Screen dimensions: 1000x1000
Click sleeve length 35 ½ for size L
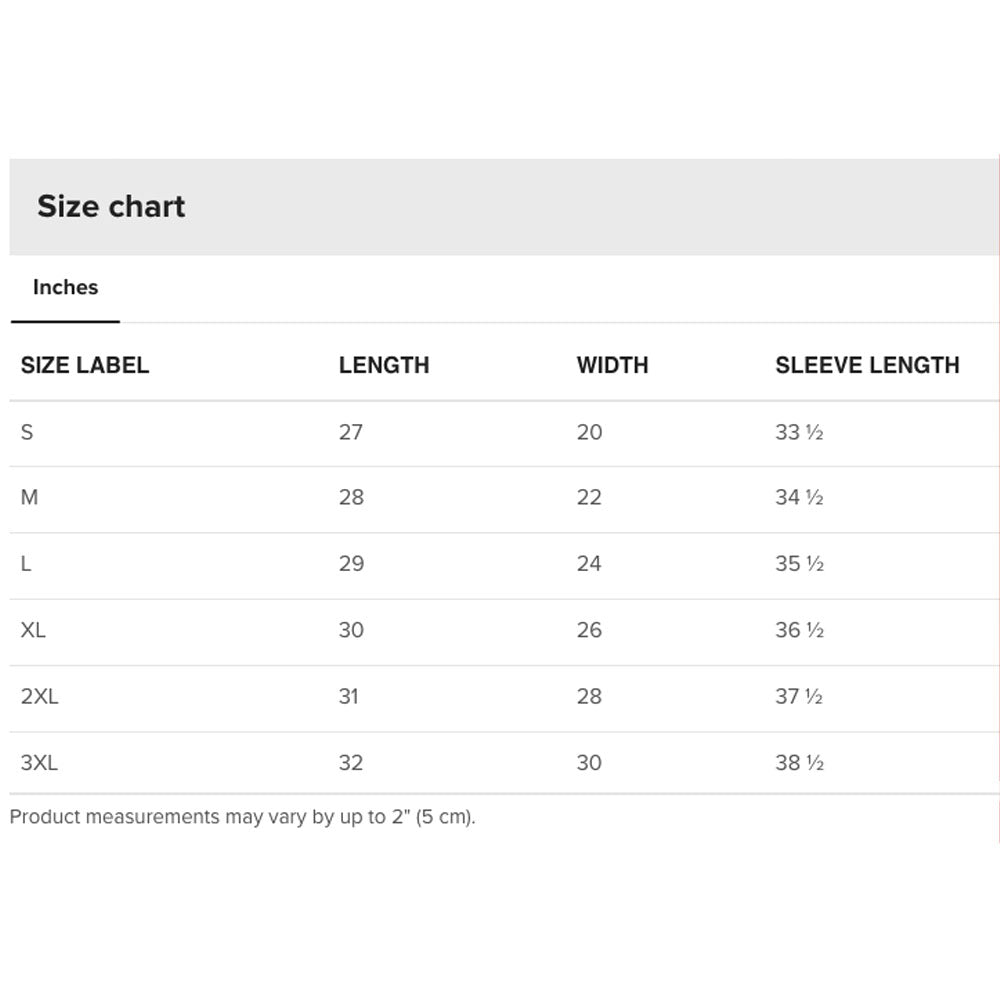tap(799, 564)
